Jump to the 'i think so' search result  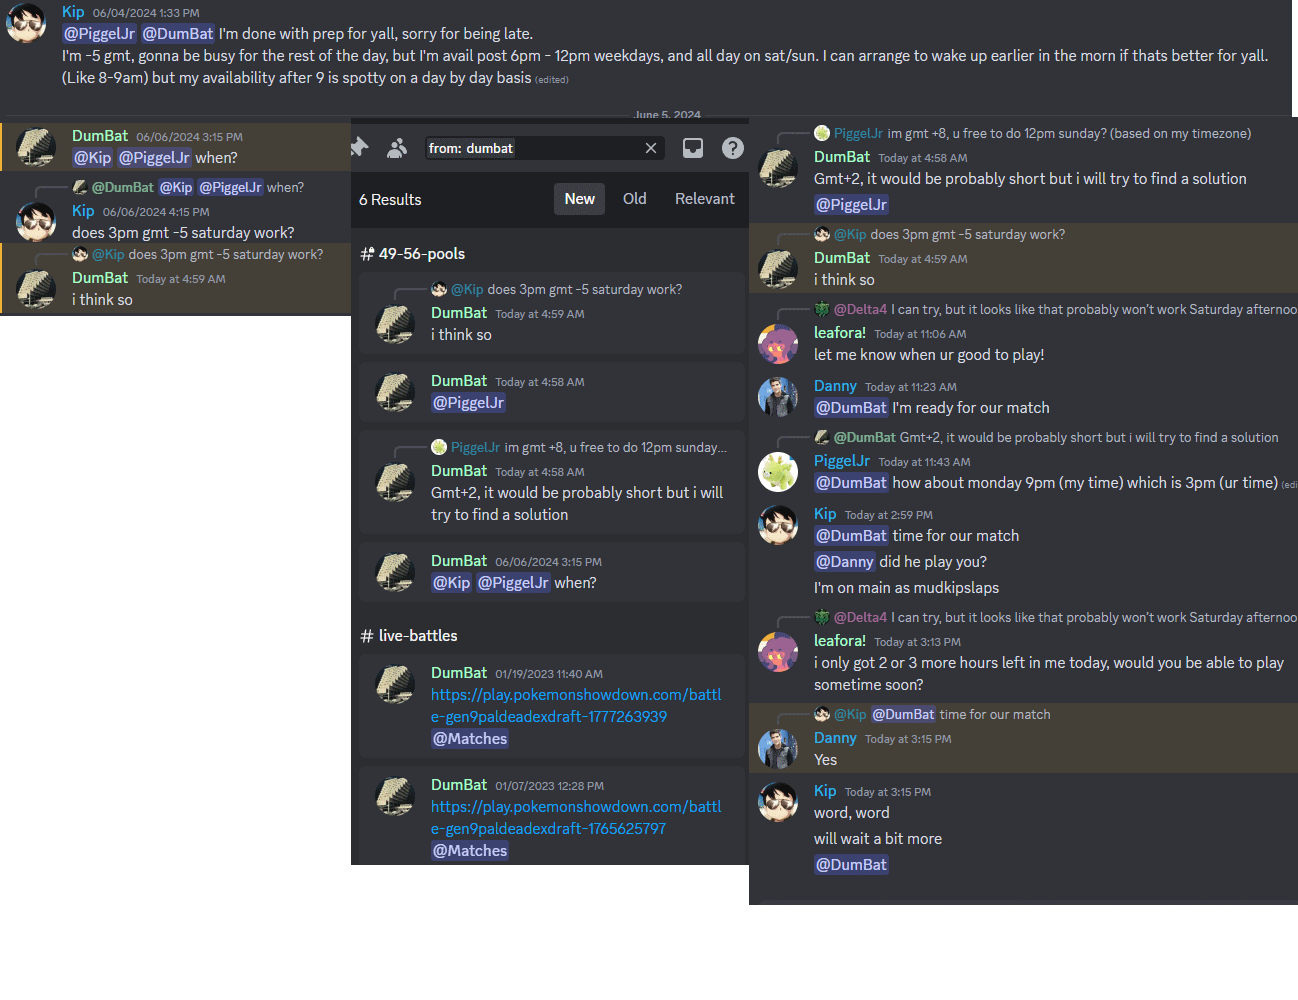click(552, 313)
